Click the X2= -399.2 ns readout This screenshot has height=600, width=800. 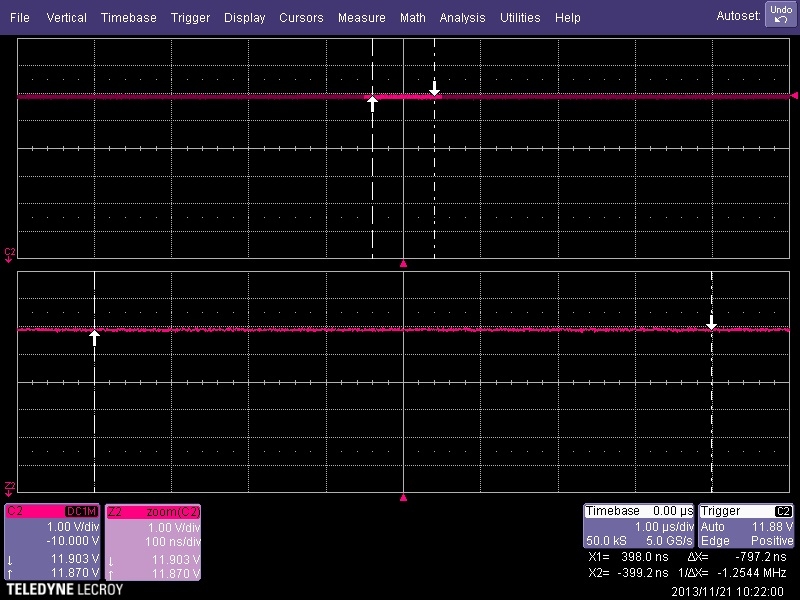(628, 572)
